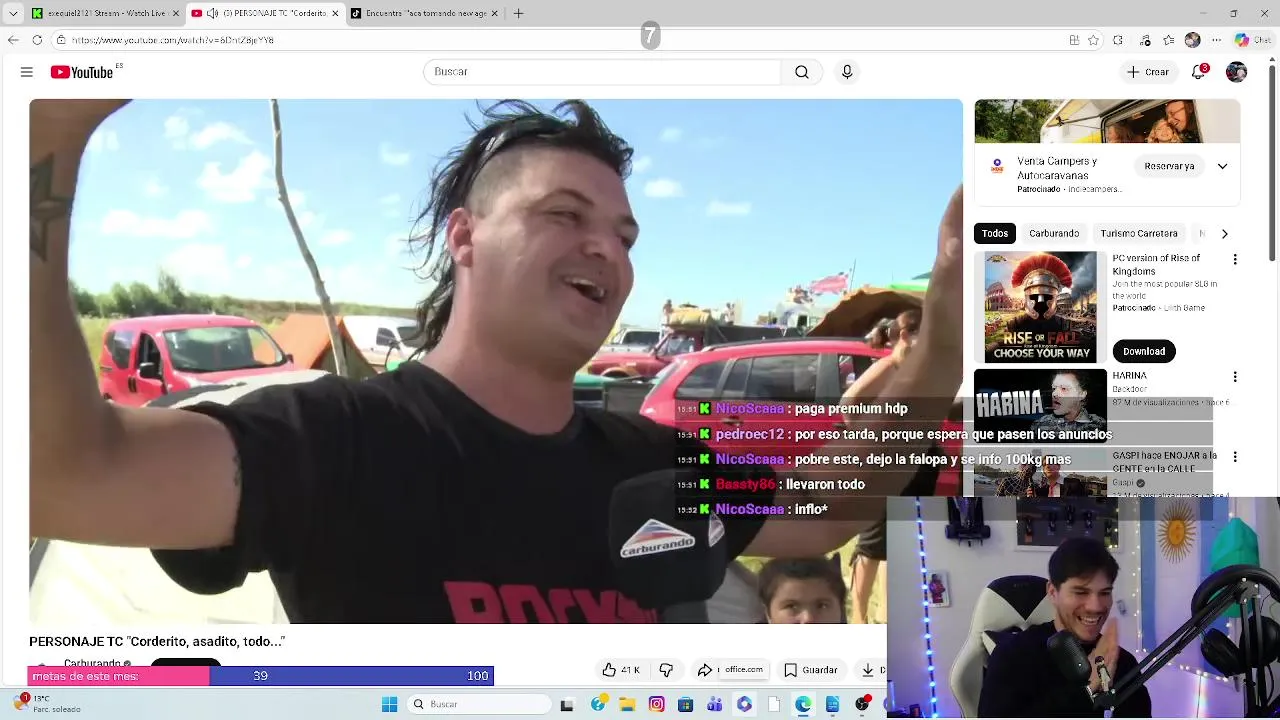Screen dimensions: 1280x720
Task: Download the video with the download arrow icon
Action: point(868,670)
